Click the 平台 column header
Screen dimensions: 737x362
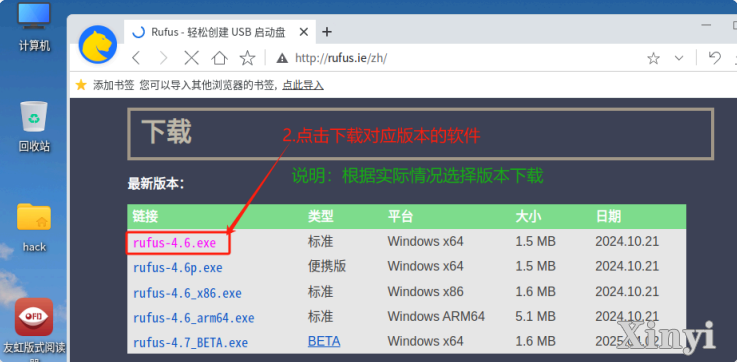[x=400, y=216]
